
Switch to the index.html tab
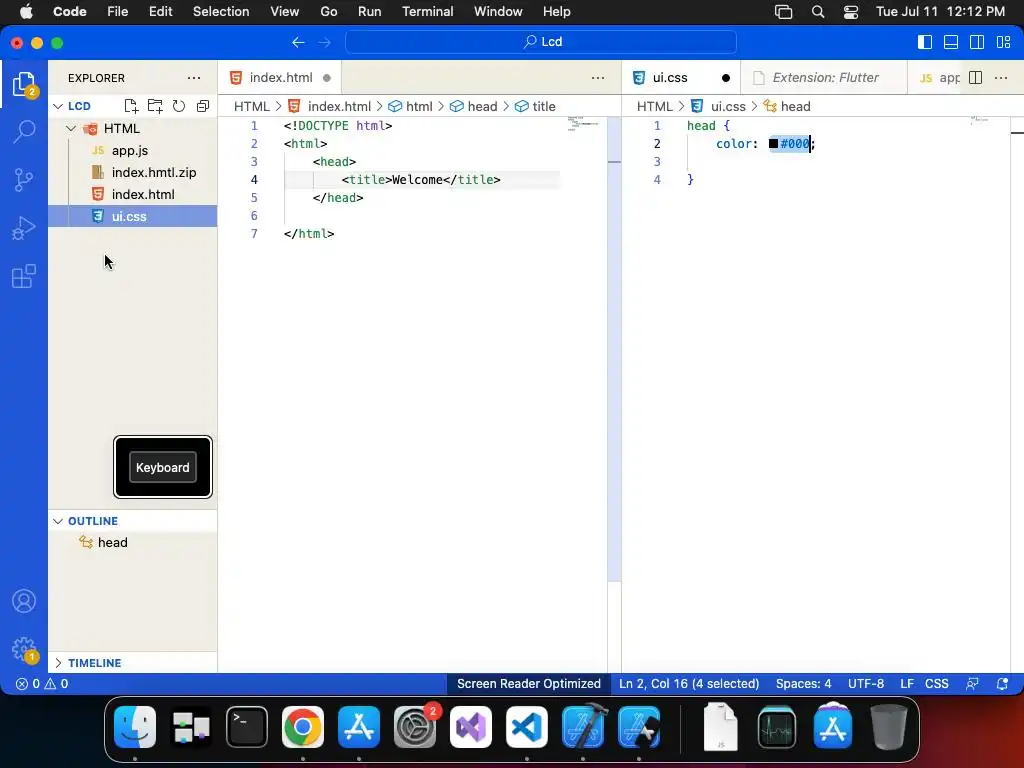280,78
